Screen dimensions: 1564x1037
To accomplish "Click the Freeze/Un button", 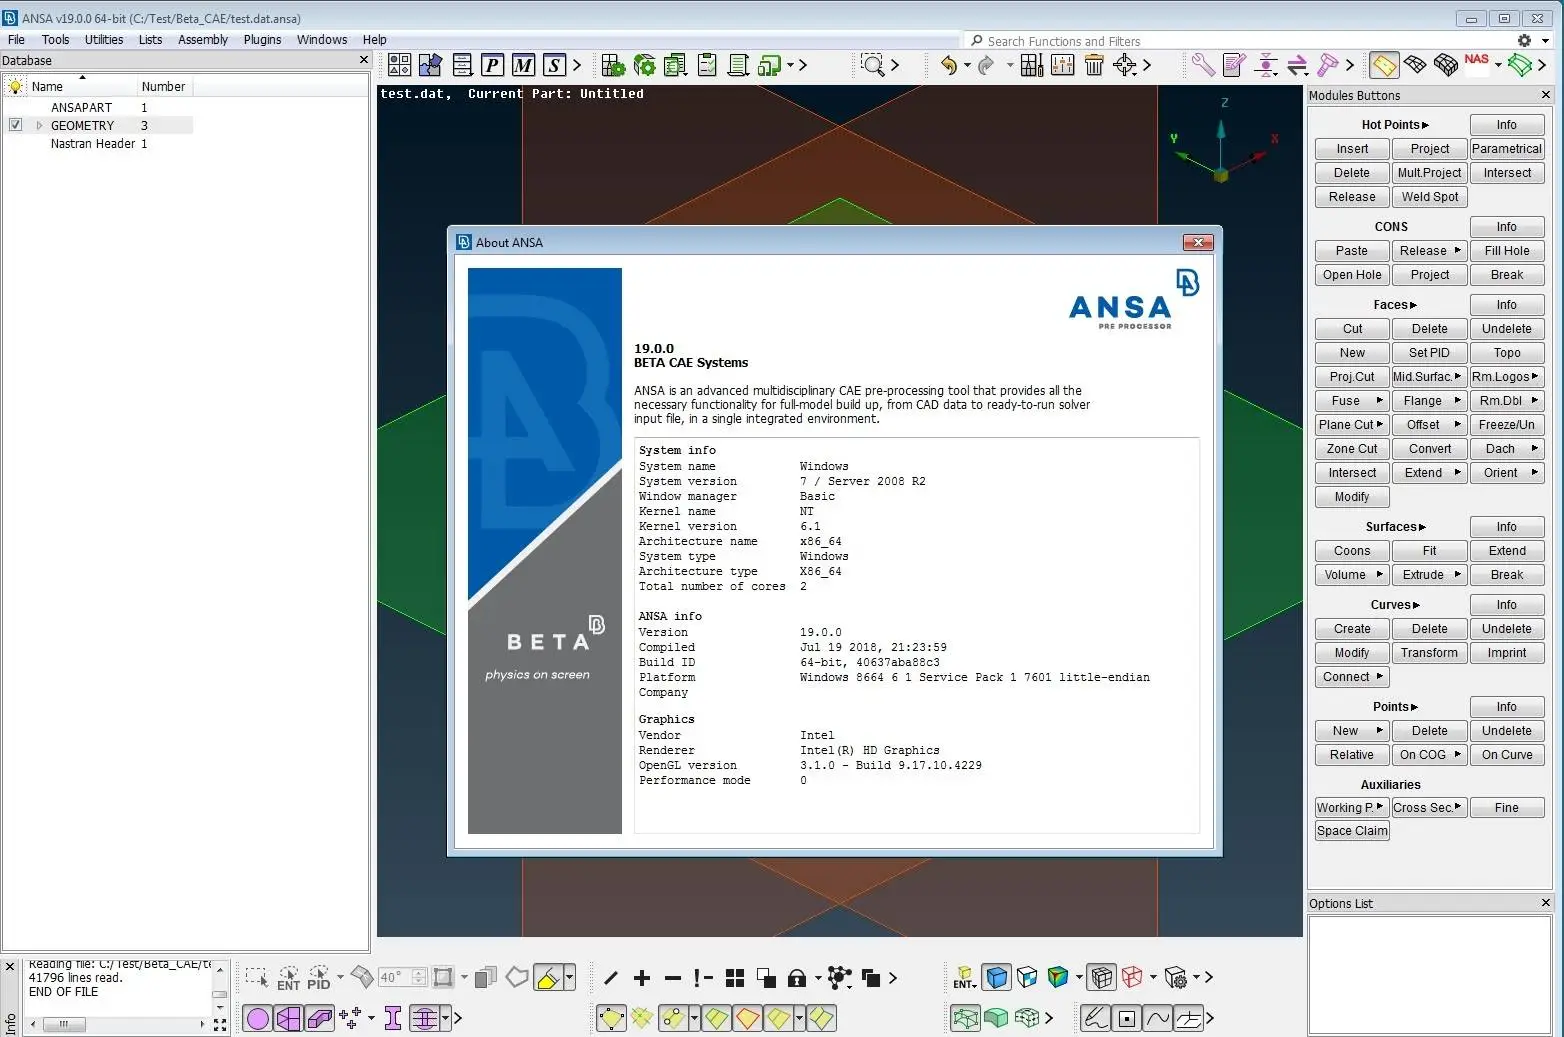I will [x=1507, y=425].
